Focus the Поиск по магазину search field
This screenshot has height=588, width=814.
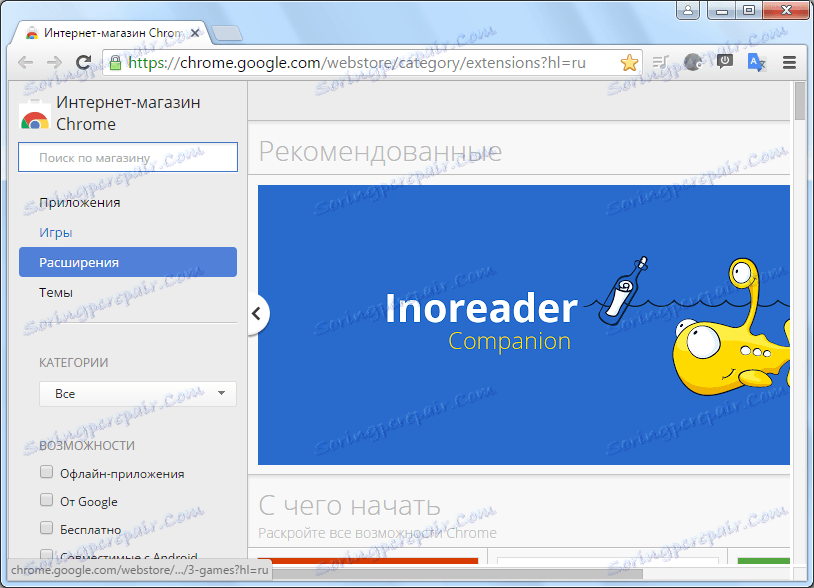coord(128,157)
